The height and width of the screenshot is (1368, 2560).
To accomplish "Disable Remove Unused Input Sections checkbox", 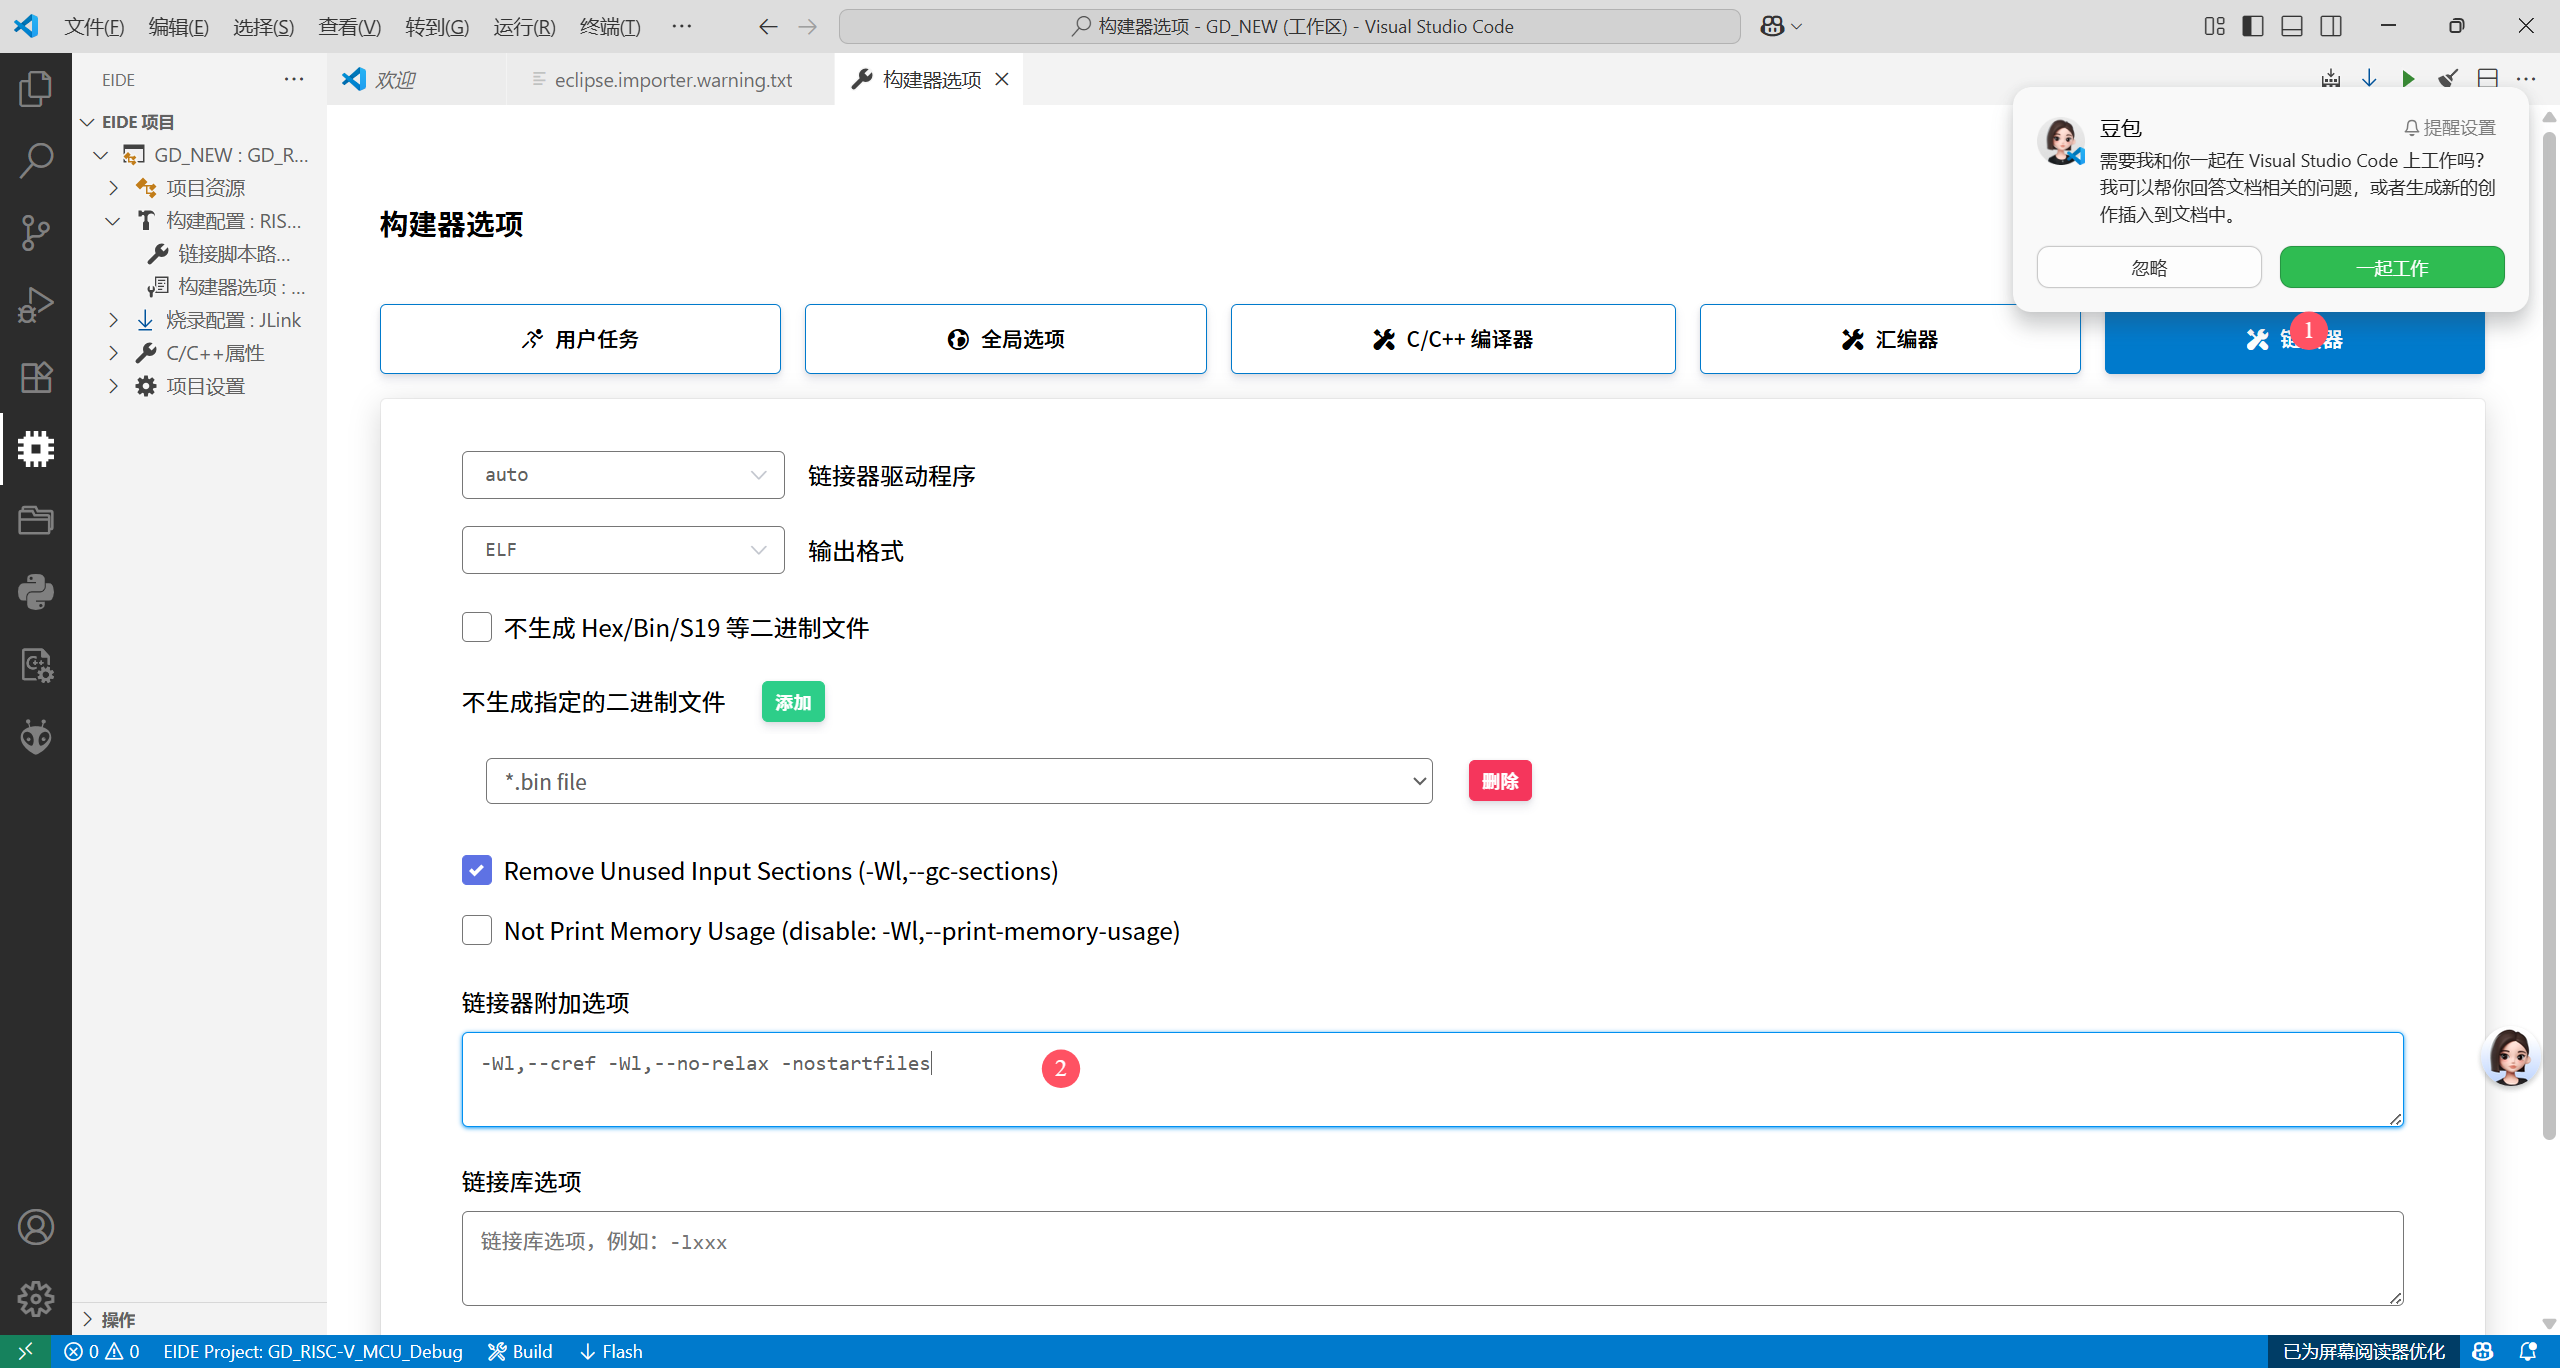I will pos(477,870).
